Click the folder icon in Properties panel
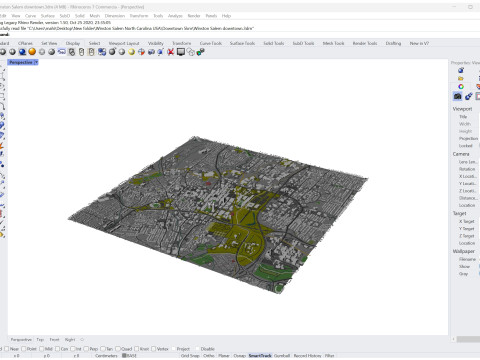 [x=461, y=78]
